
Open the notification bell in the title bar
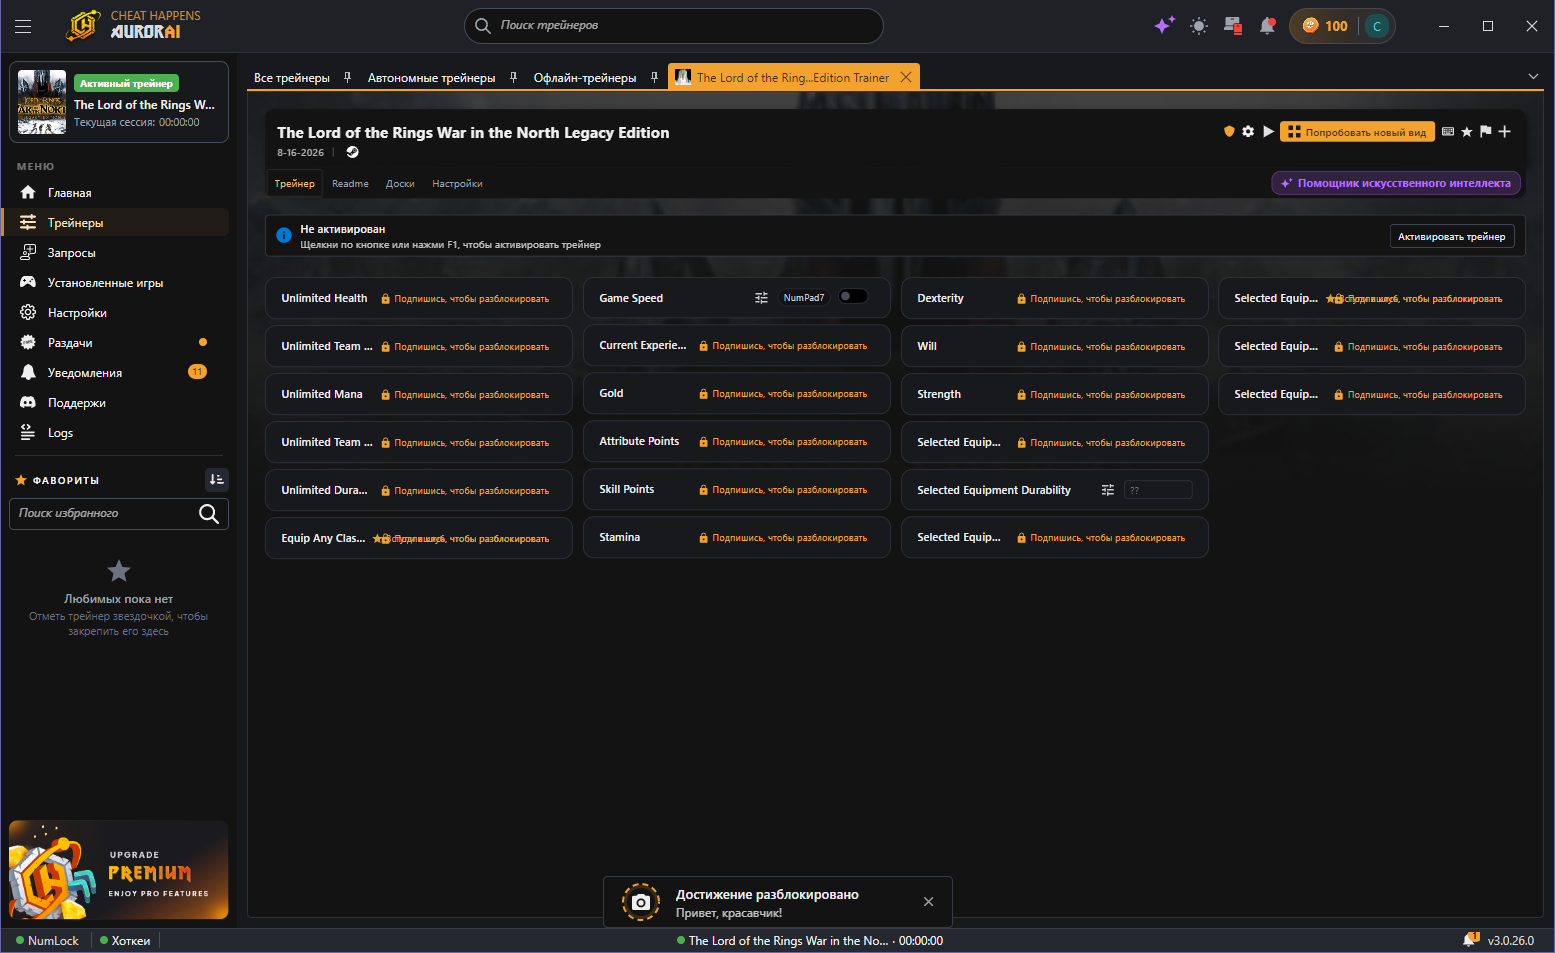[x=1268, y=26]
